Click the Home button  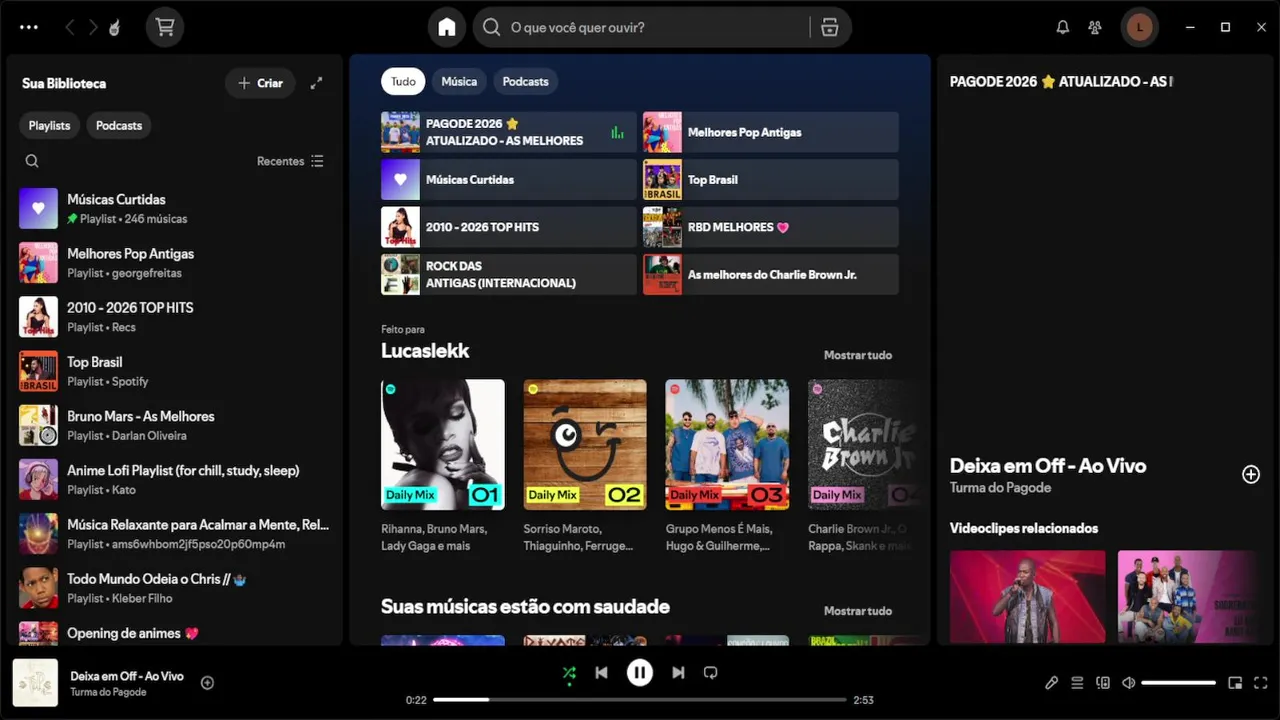pyautogui.click(x=447, y=27)
